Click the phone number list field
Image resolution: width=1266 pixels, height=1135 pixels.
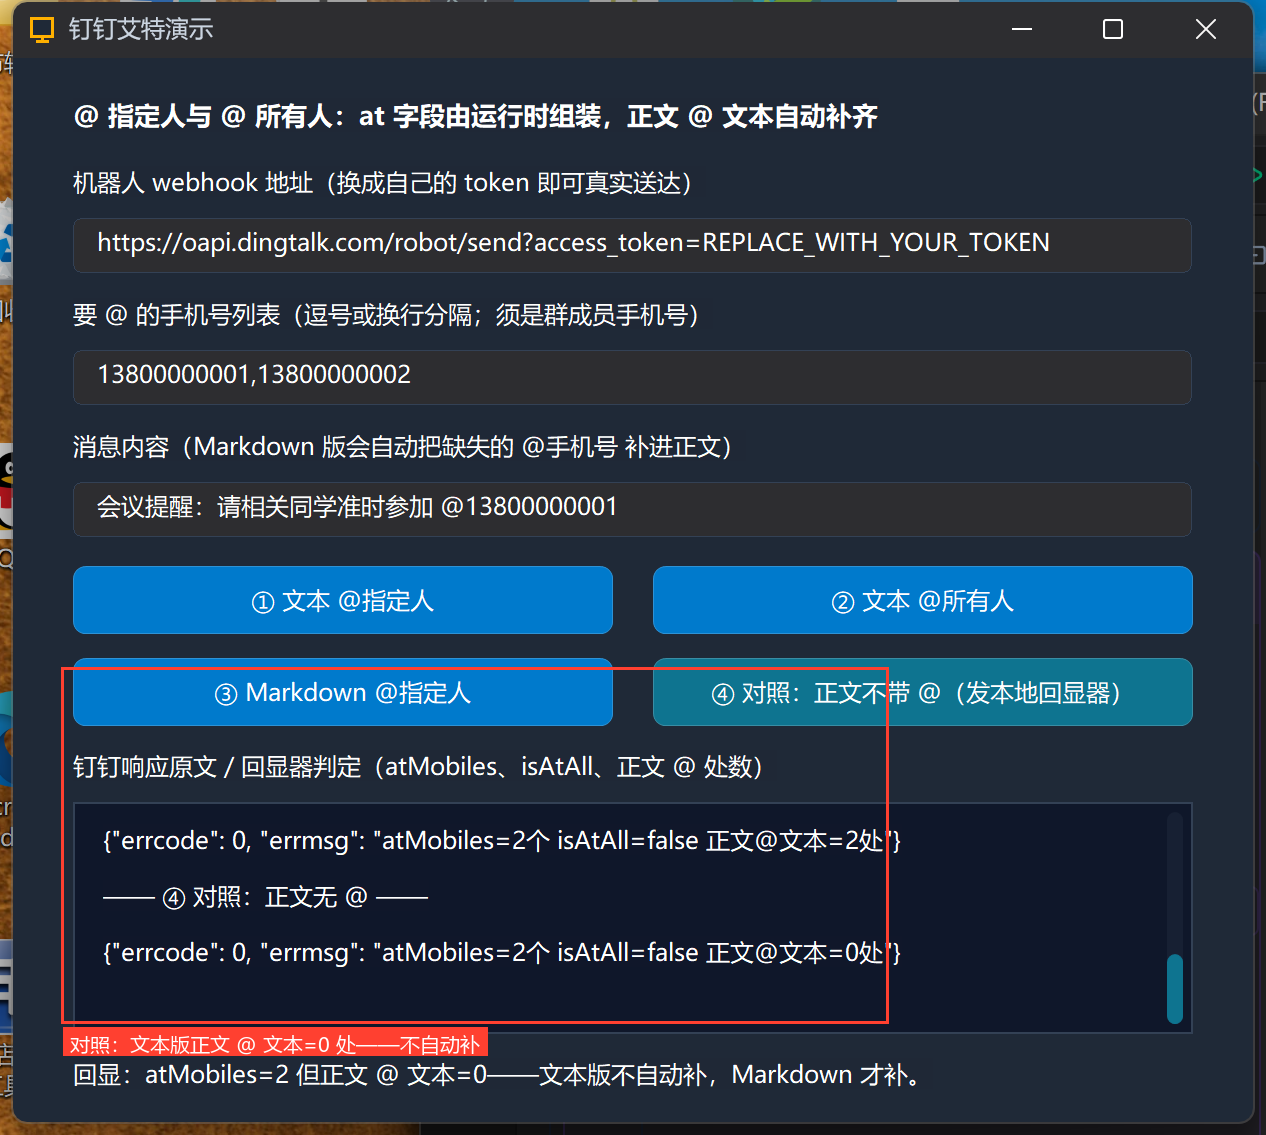coord(632,377)
